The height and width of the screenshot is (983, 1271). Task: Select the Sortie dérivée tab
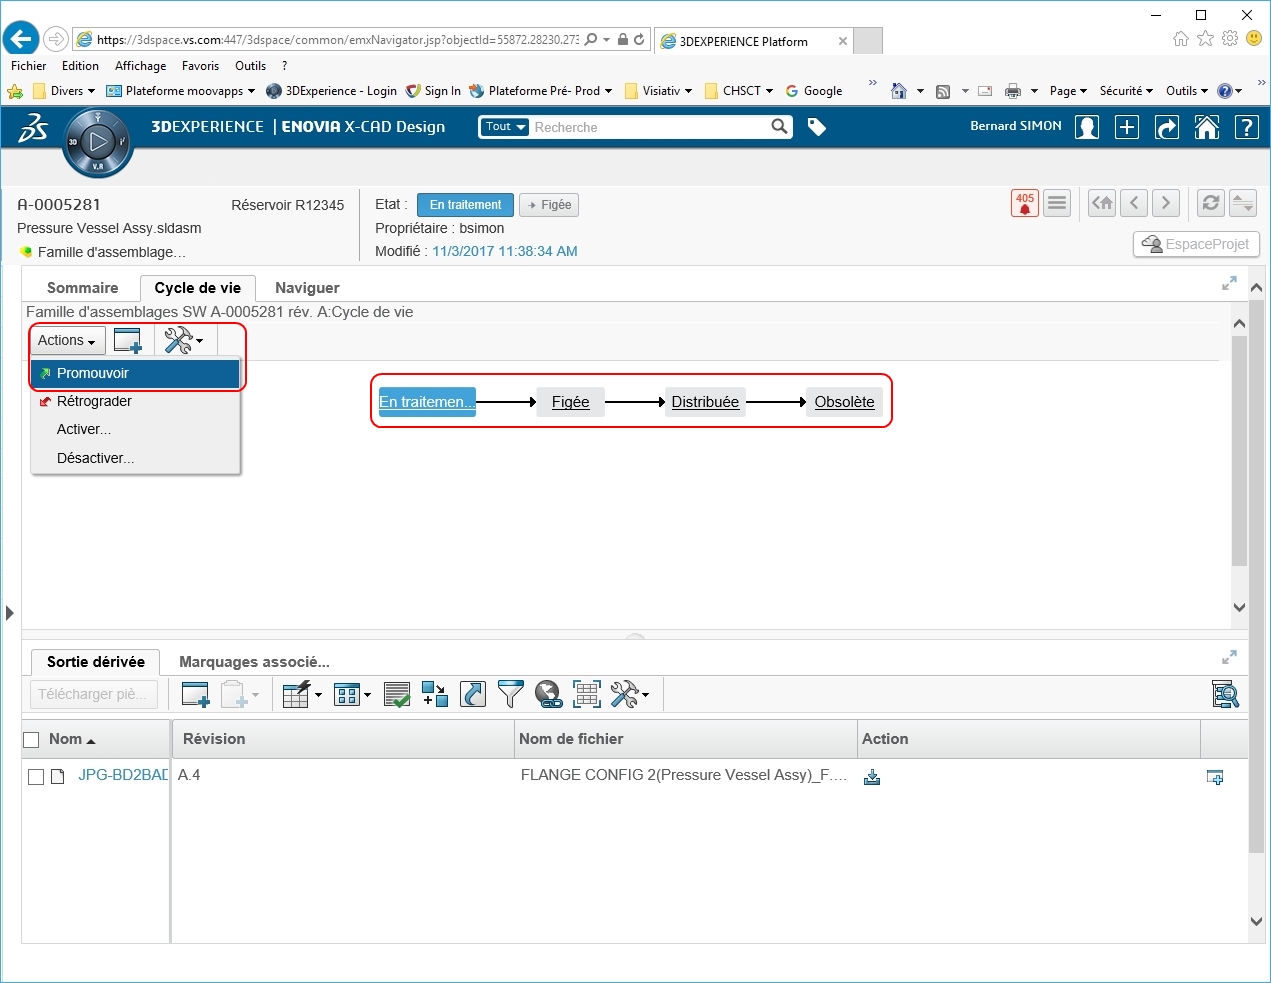click(96, 662)
